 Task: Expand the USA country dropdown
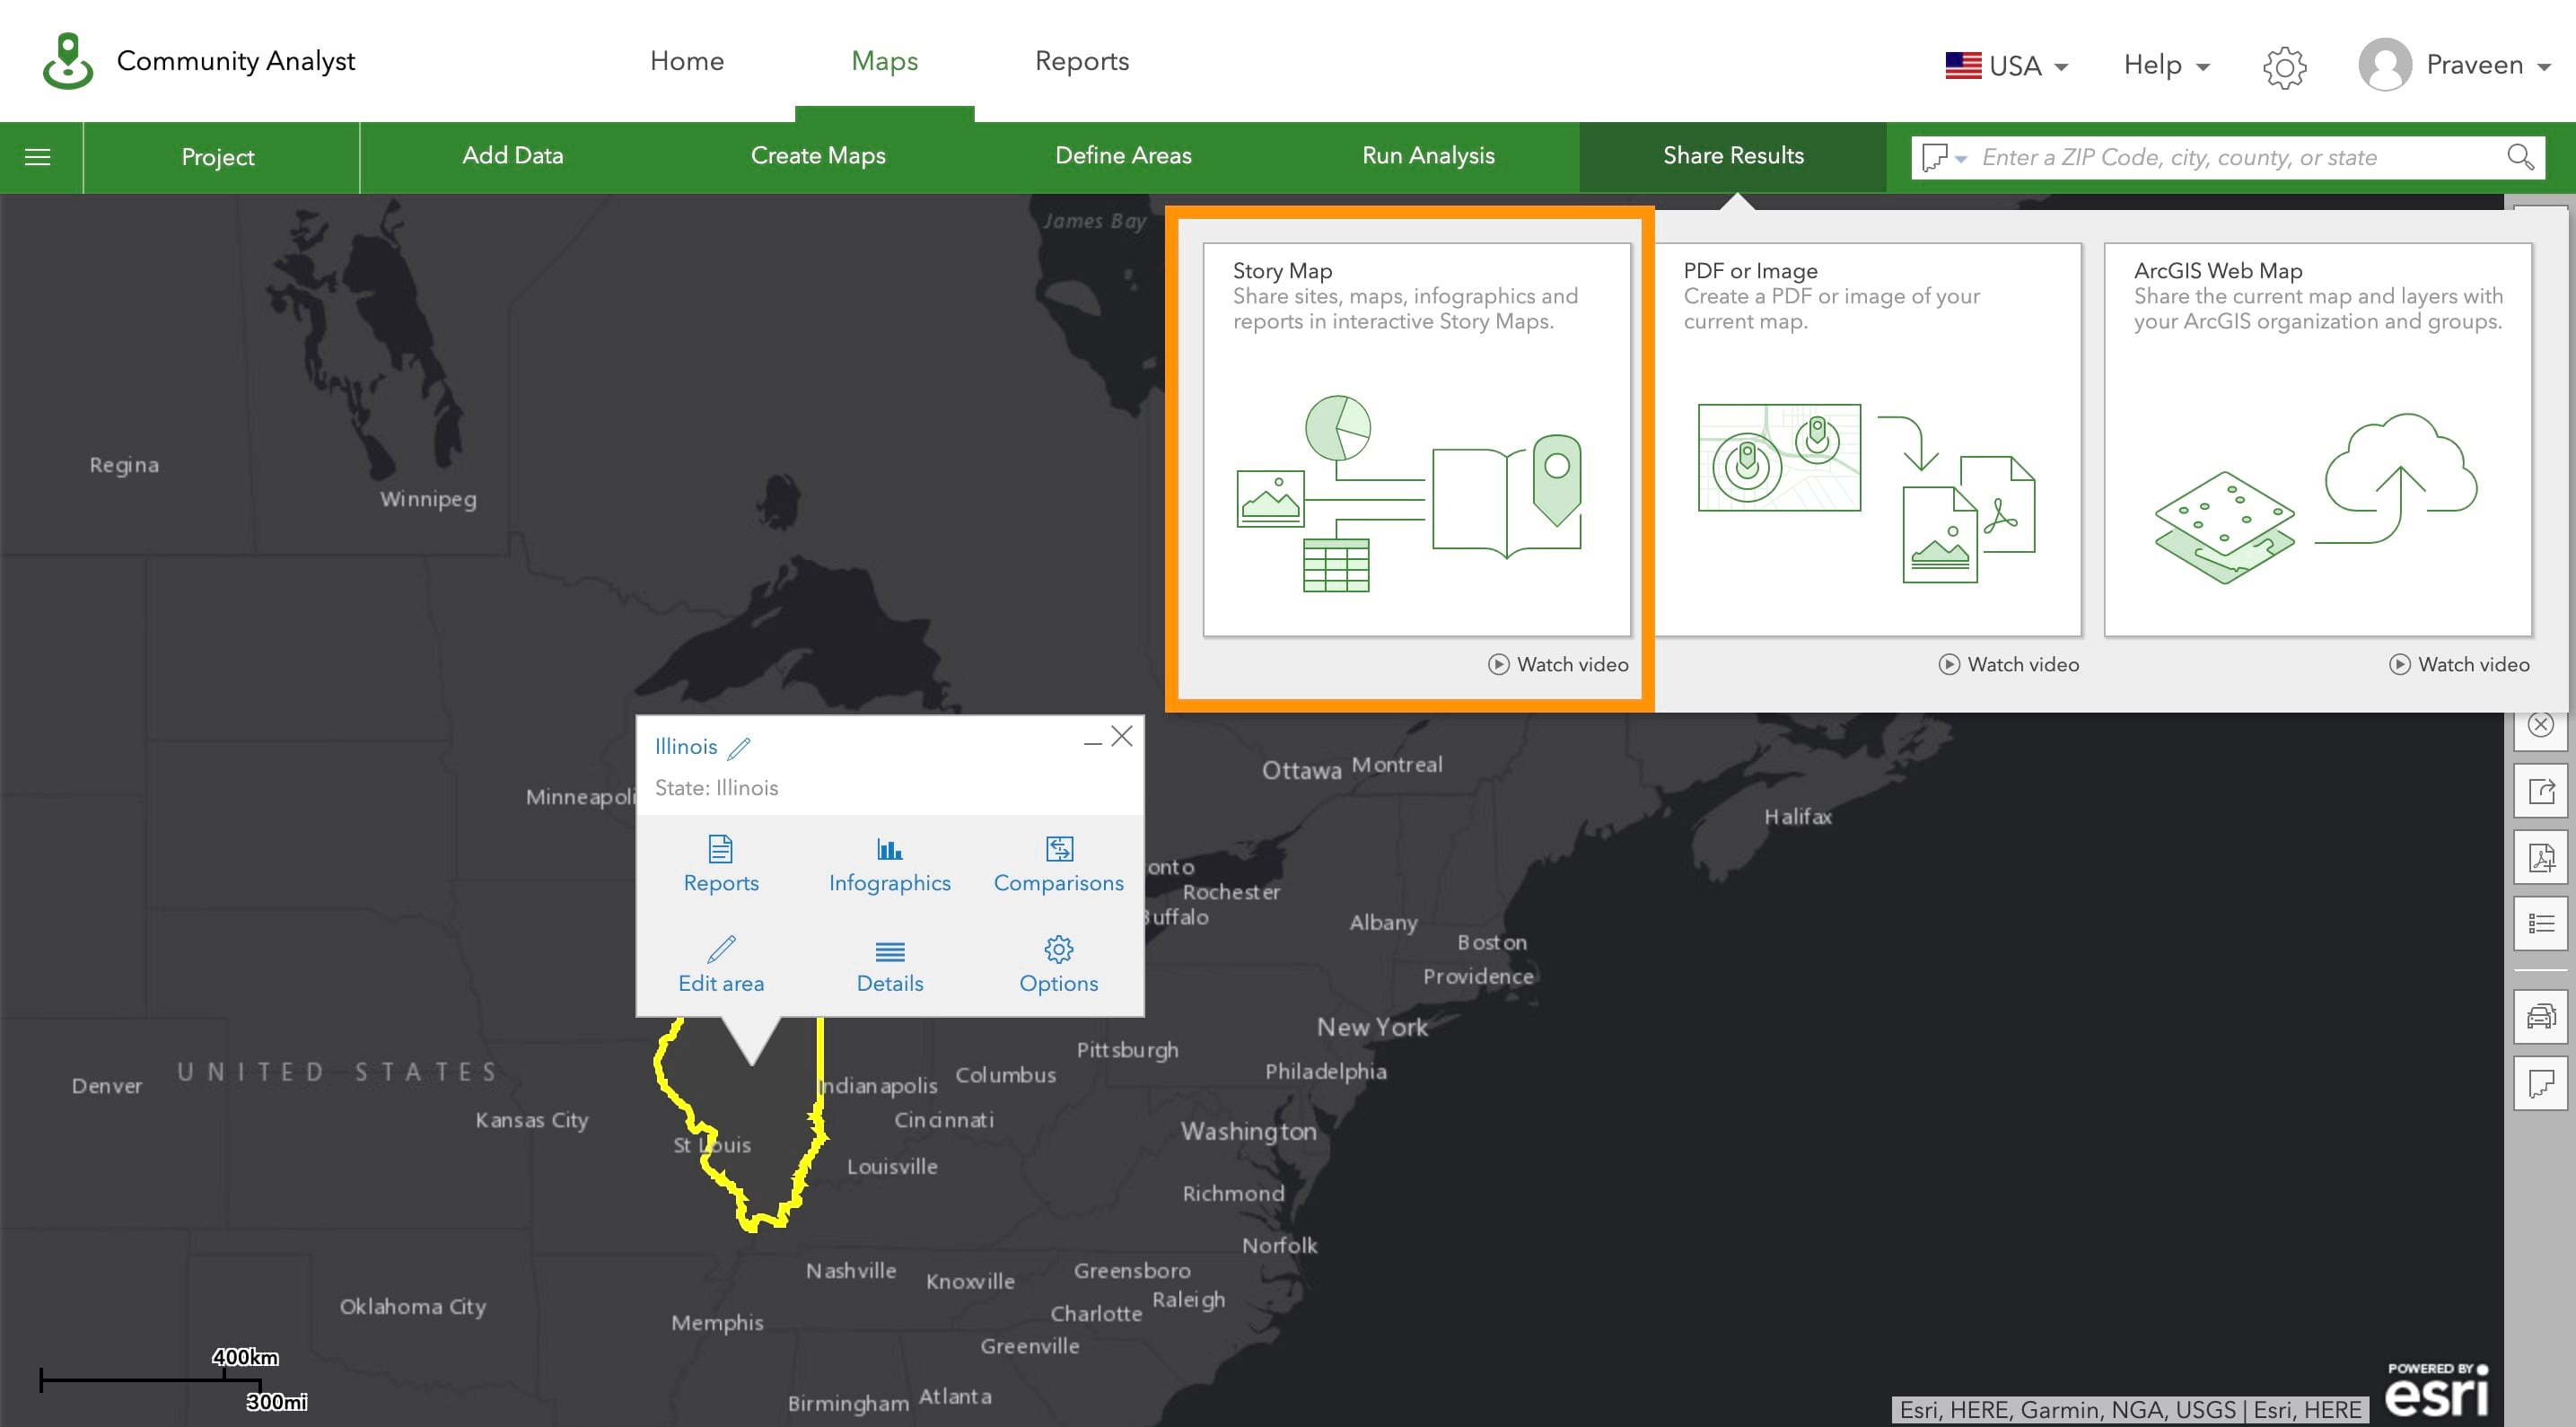click(x=2006, y=66)
